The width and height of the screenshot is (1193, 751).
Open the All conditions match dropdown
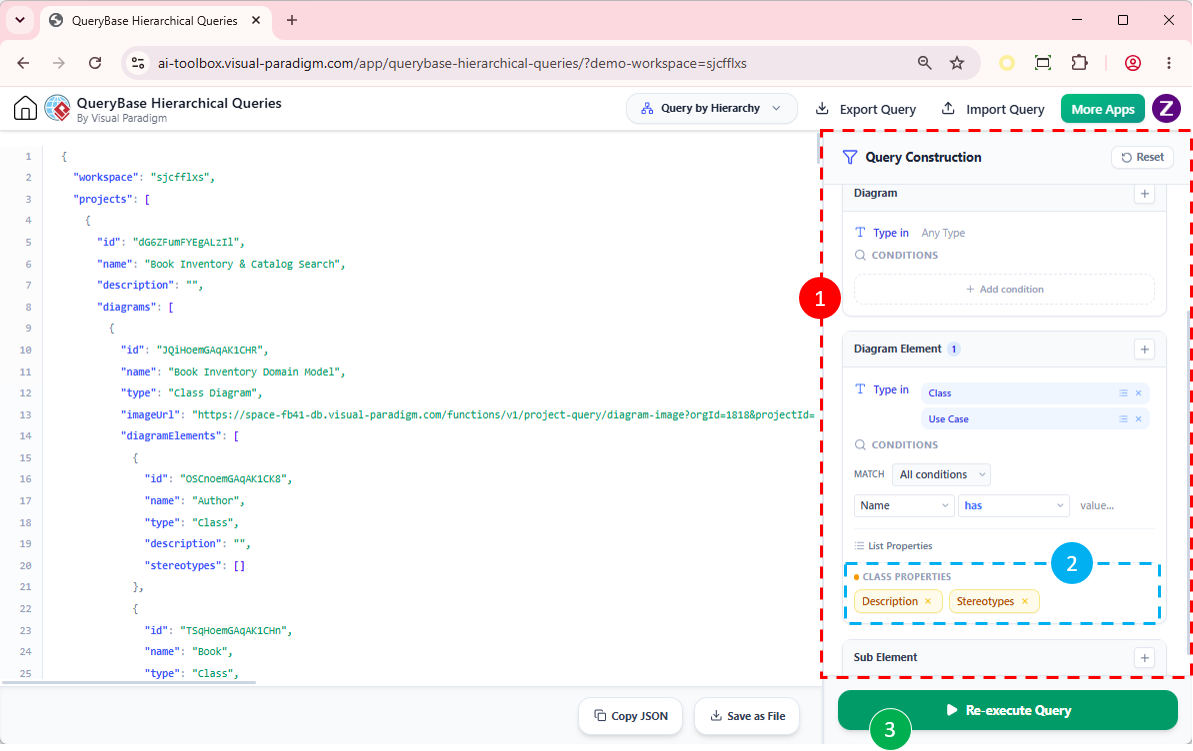(x=942, y=475)
